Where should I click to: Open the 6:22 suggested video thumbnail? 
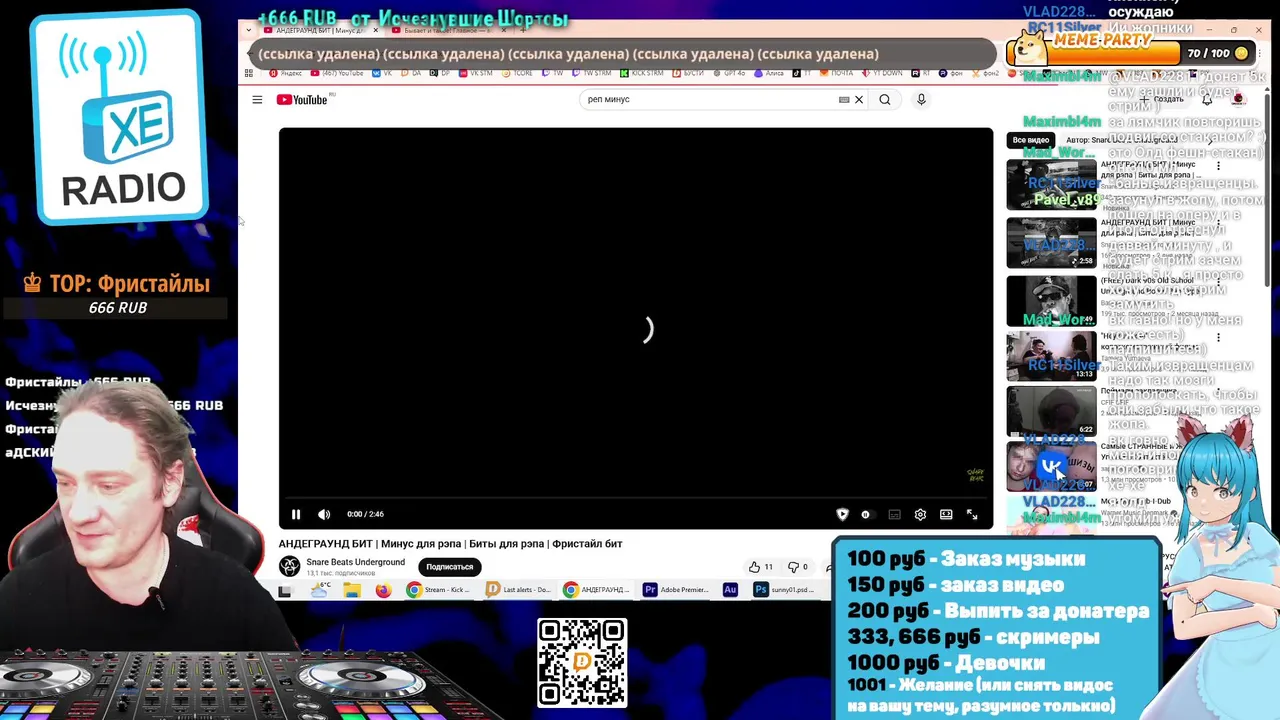coord(1051,413)
